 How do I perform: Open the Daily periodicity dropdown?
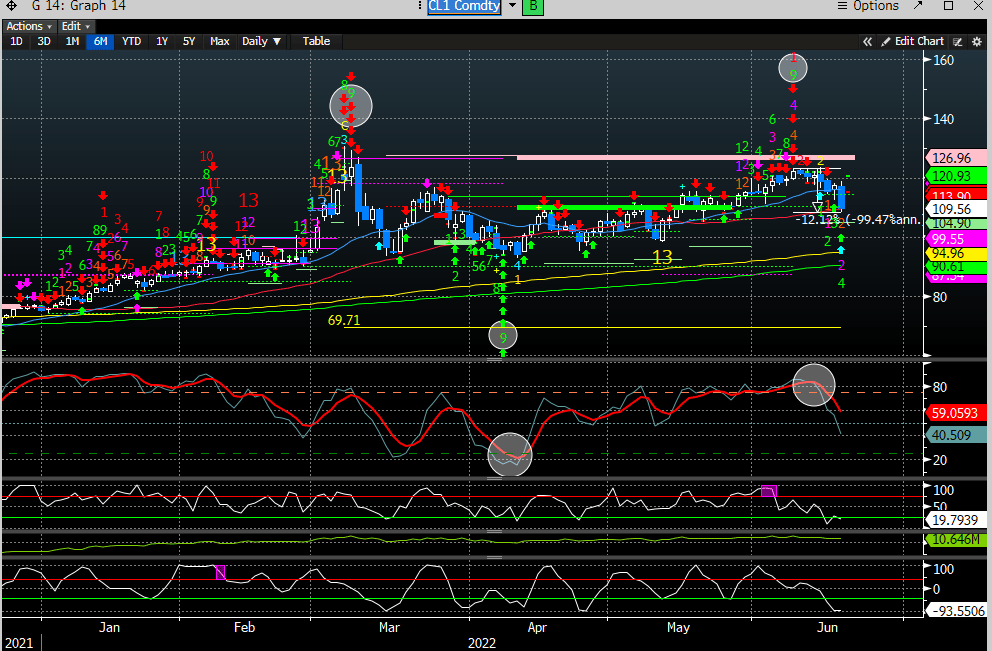[262, 41]
